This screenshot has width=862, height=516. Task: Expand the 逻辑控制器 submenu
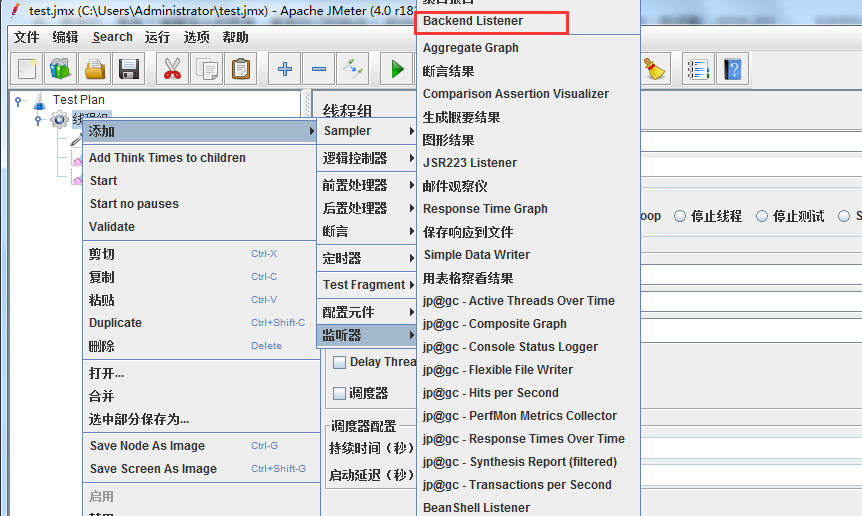point(366,158)
